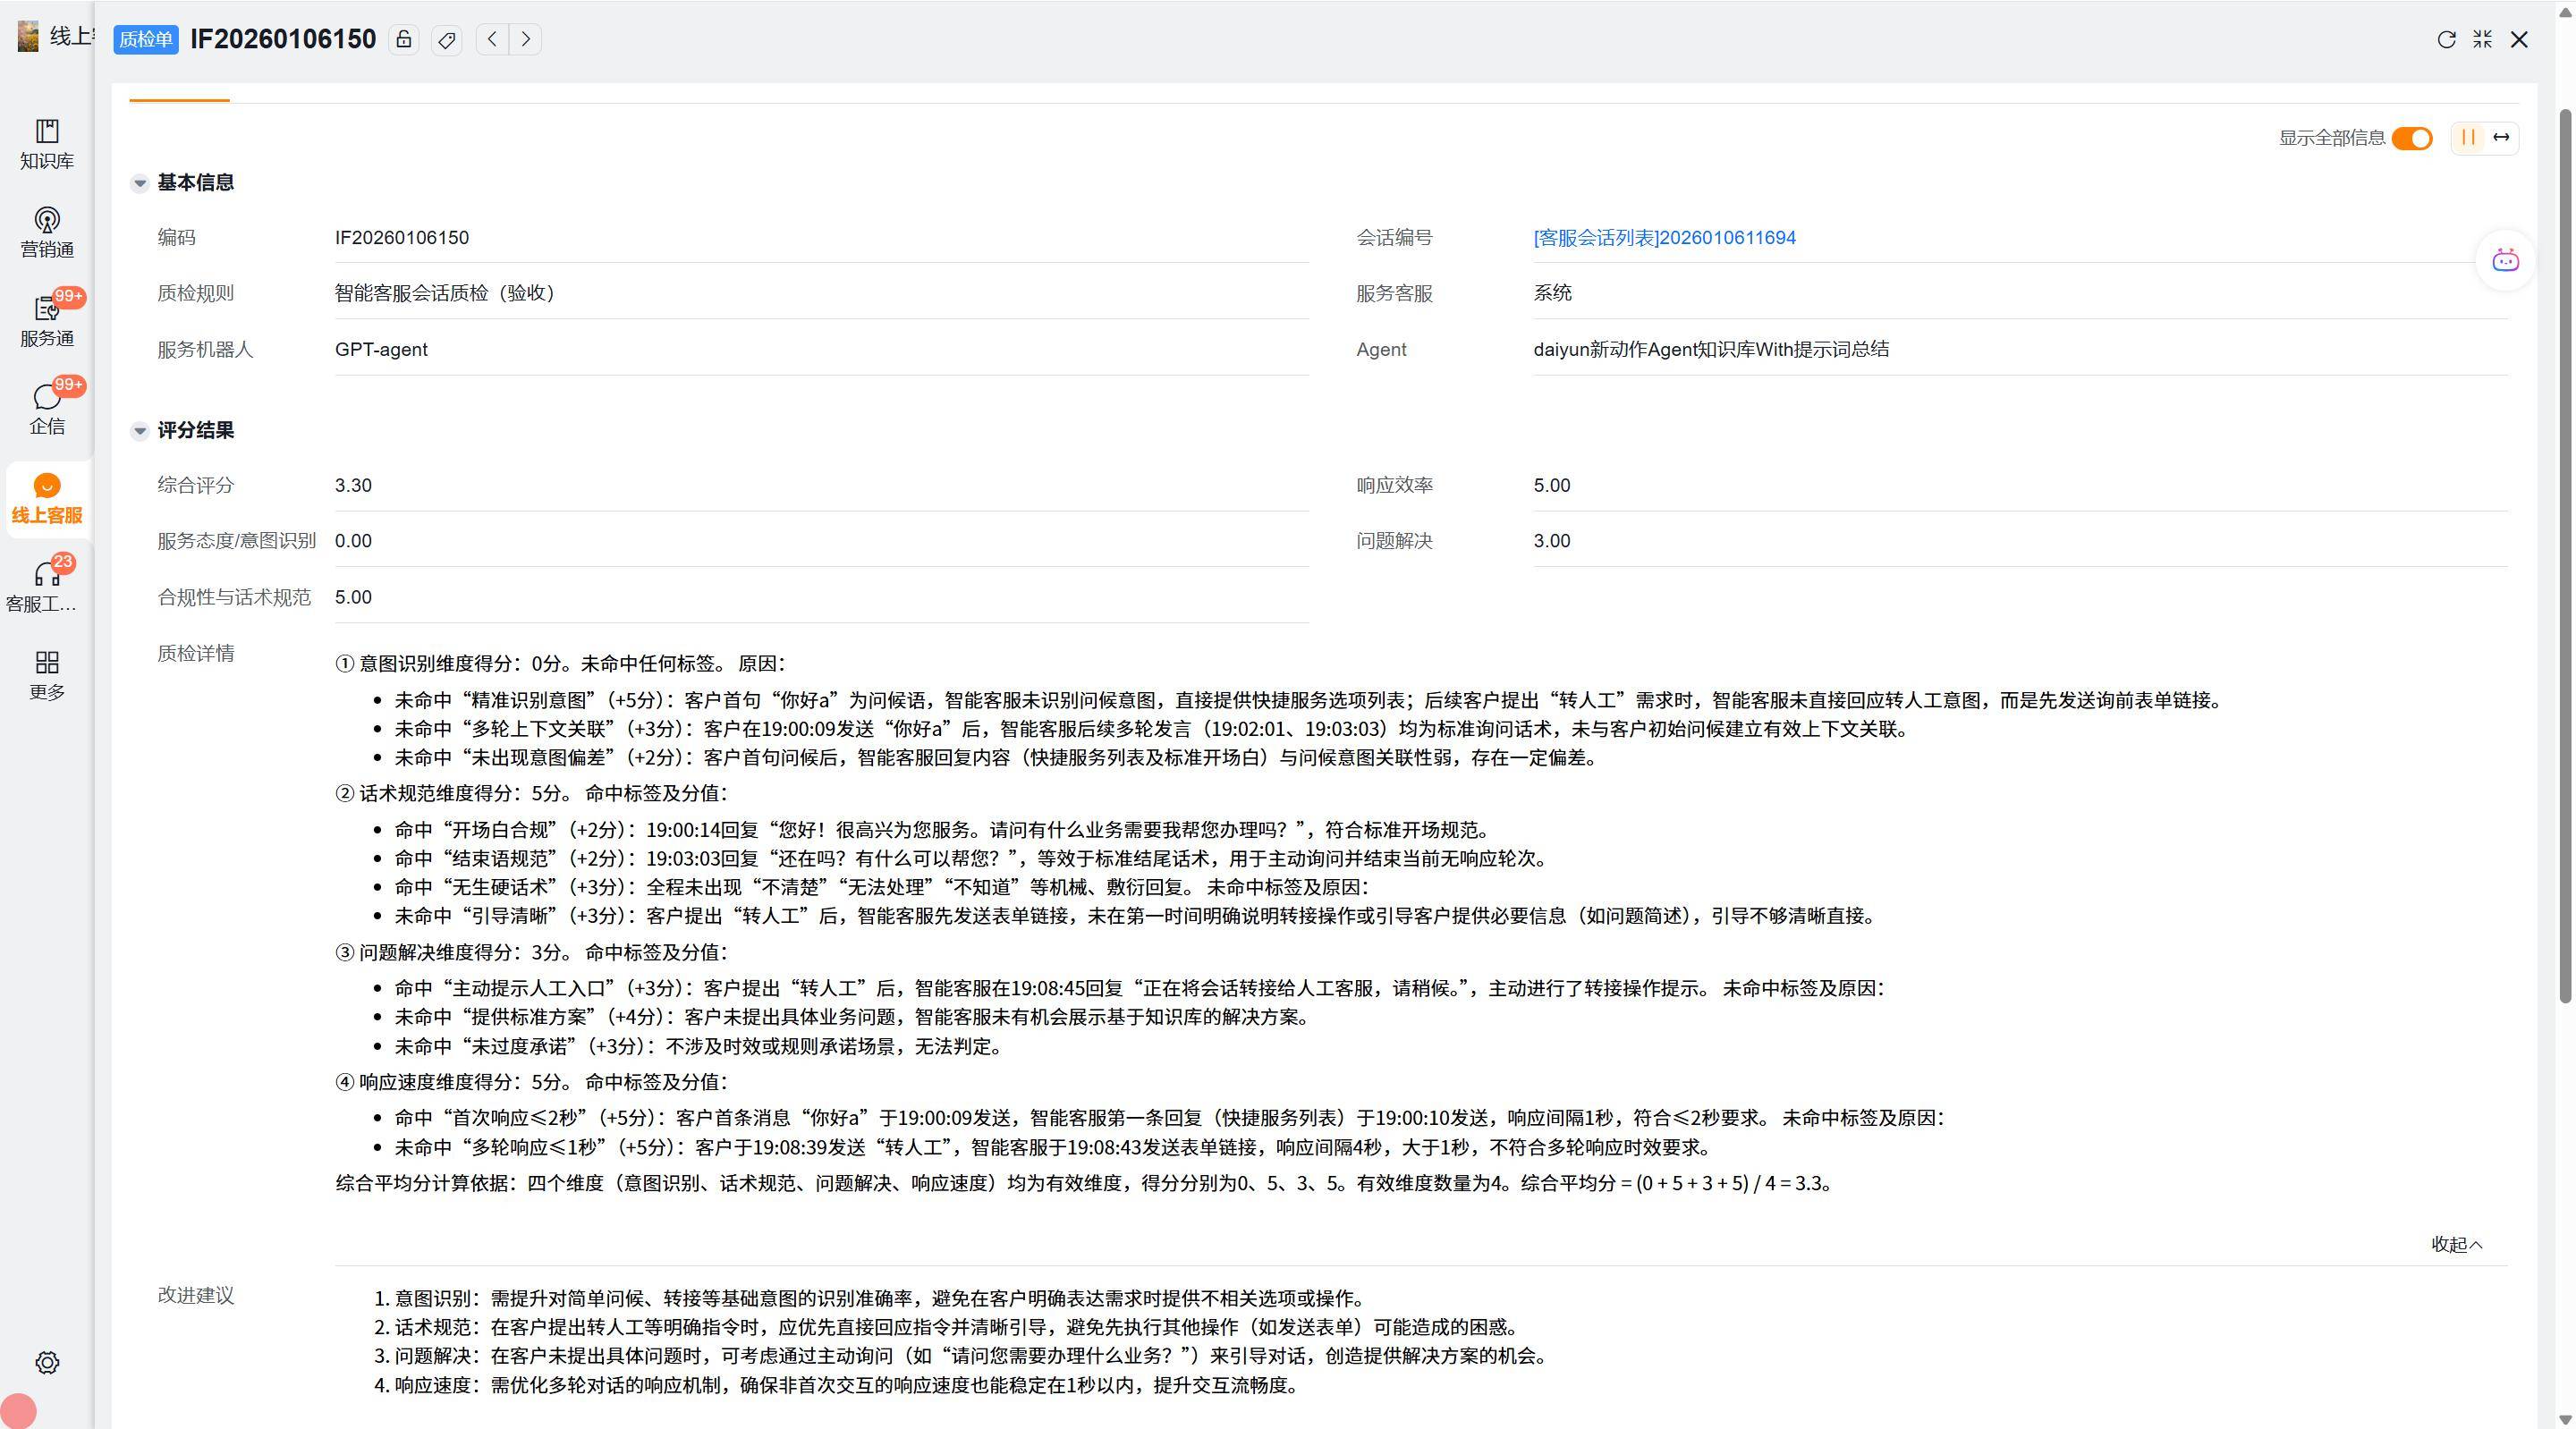Go to next record with right arrow
Viewport: 2576px width, 1429px height.
coord(526,39)
